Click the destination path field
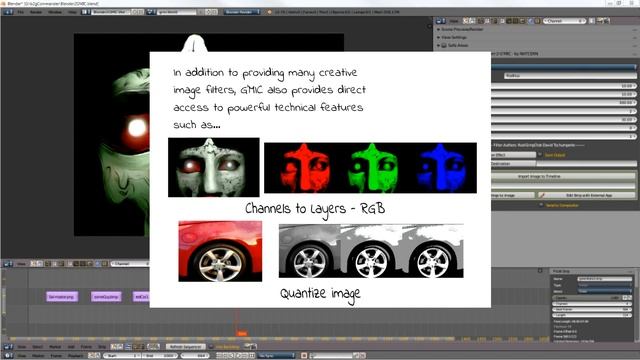 pyautogui.click(x=587, y=164)
